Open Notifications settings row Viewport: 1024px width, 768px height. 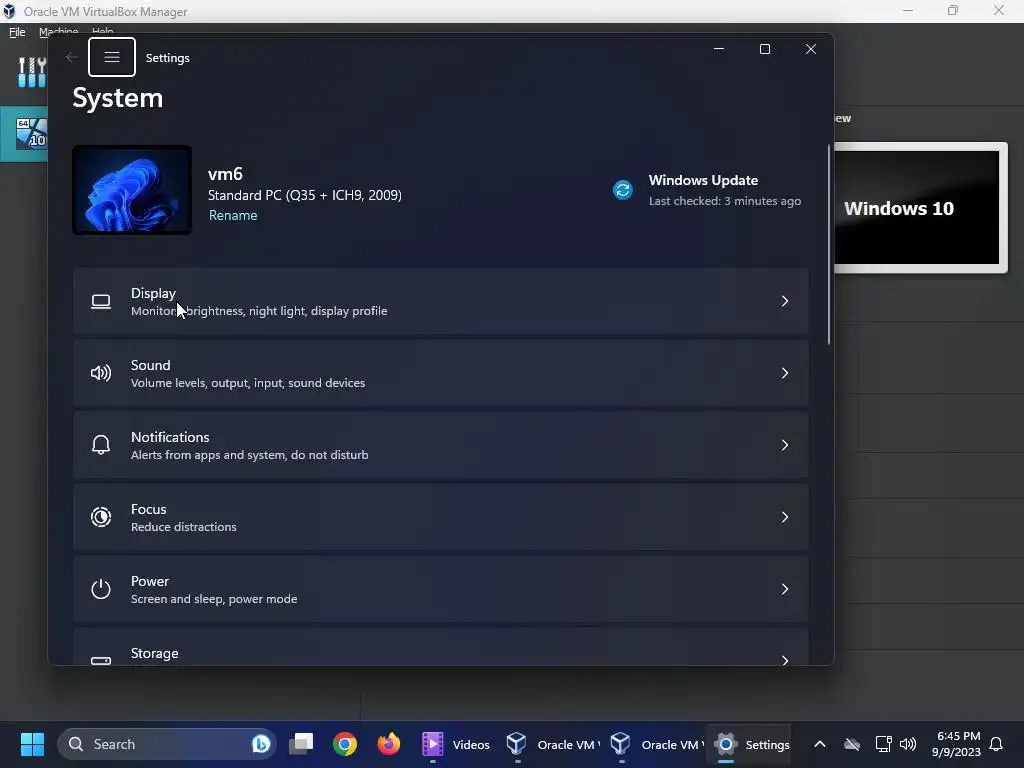click(x=441, y=445)
